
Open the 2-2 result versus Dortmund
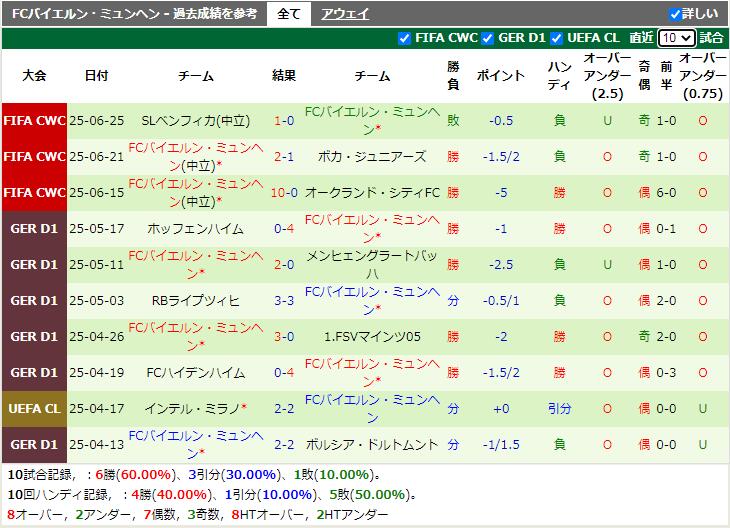(x=284, y=444)
